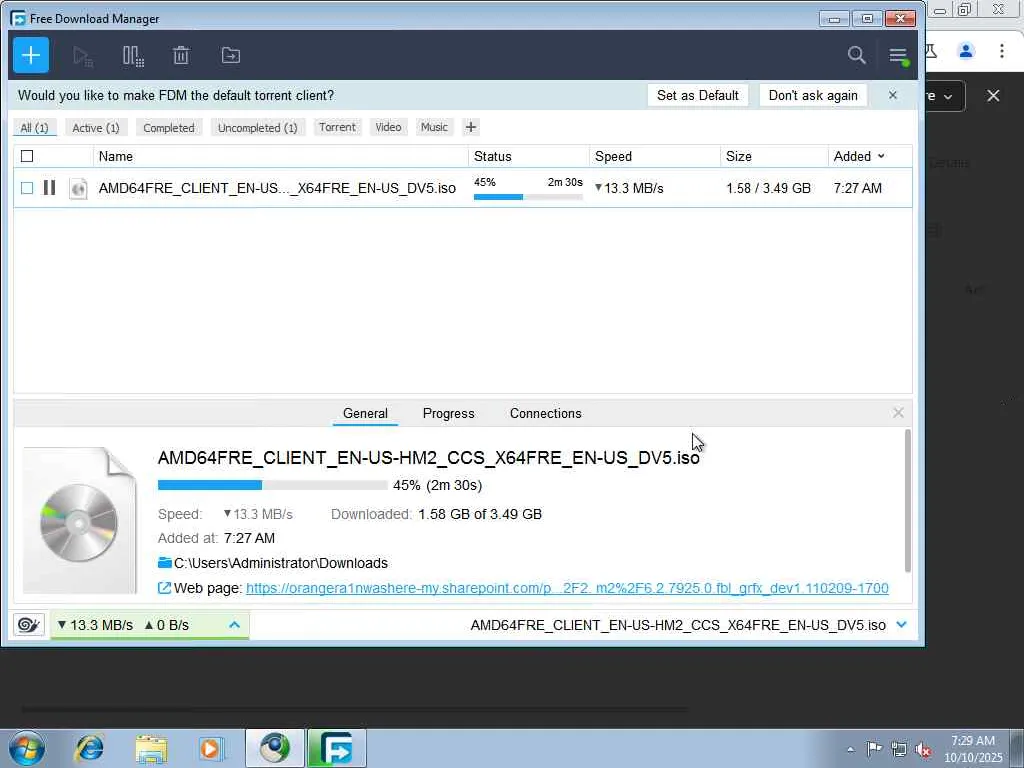This screenshot has width=1024, height=768.
Task: Click the Set as Default button
Action: [697, 95]
